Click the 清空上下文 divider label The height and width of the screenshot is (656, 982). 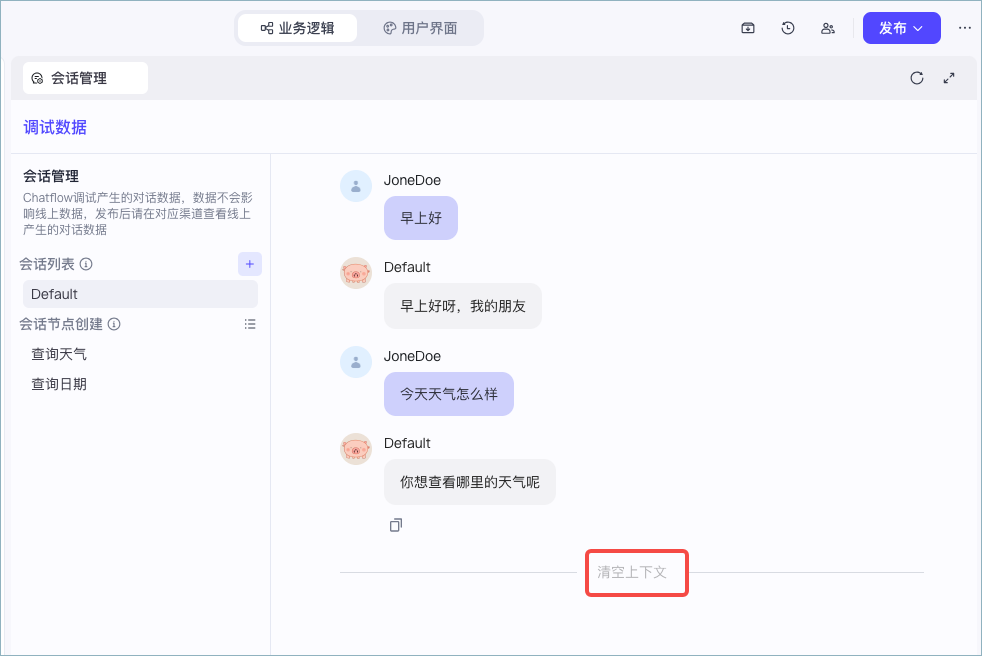[632, 572]
